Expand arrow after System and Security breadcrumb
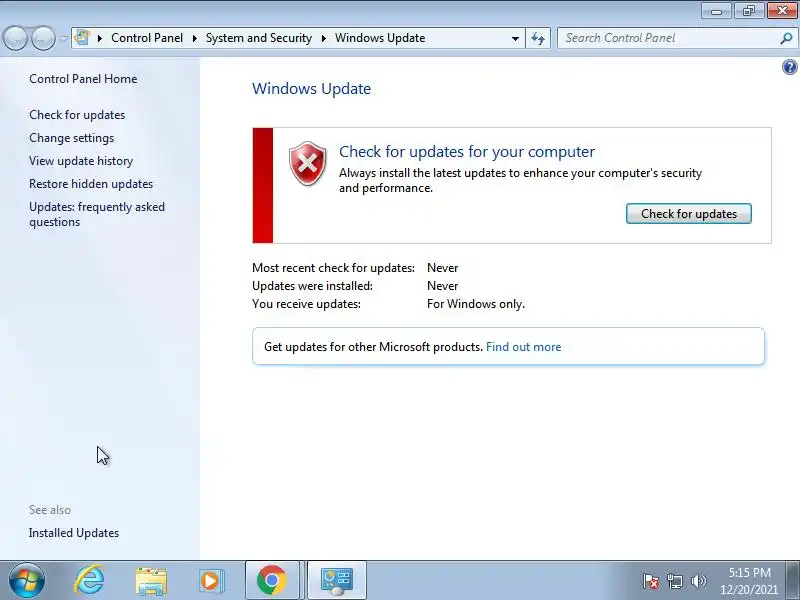The image size is (800, 600). point(323,38)
